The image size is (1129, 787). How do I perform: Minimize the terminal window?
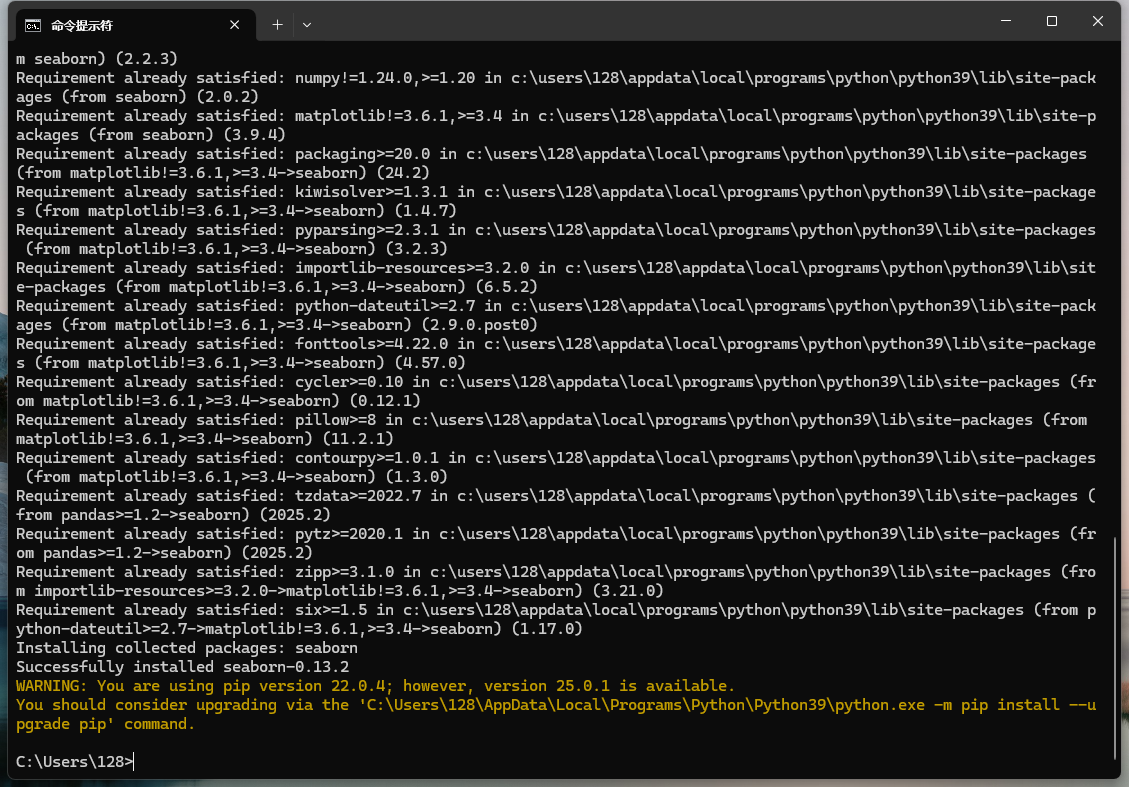click(x=1006, y=21)
